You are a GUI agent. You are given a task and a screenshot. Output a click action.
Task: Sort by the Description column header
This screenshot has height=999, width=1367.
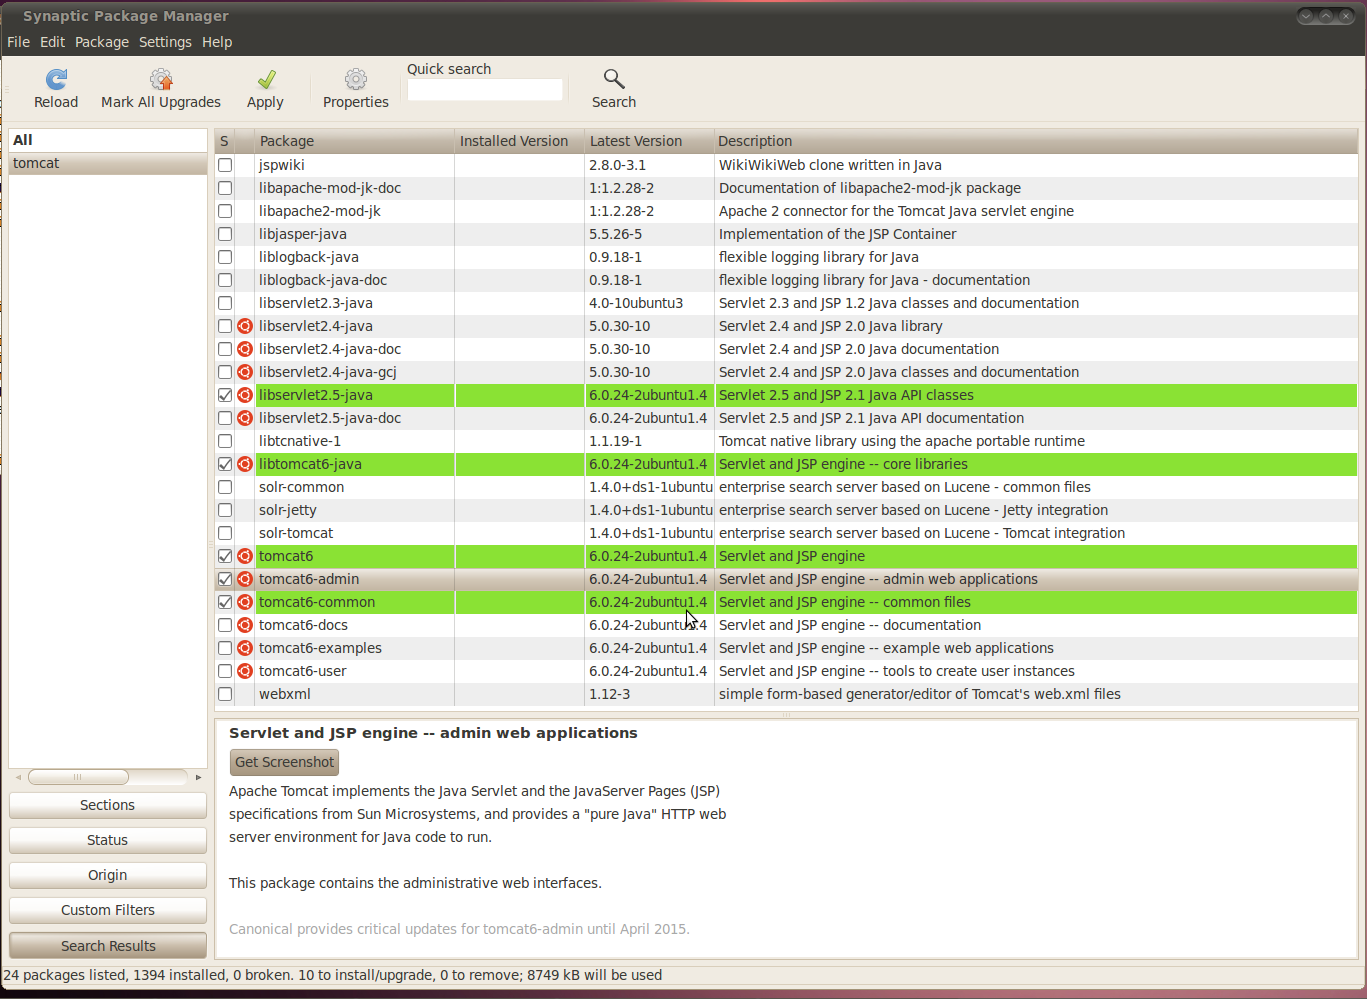click(x=1036, y=141)
